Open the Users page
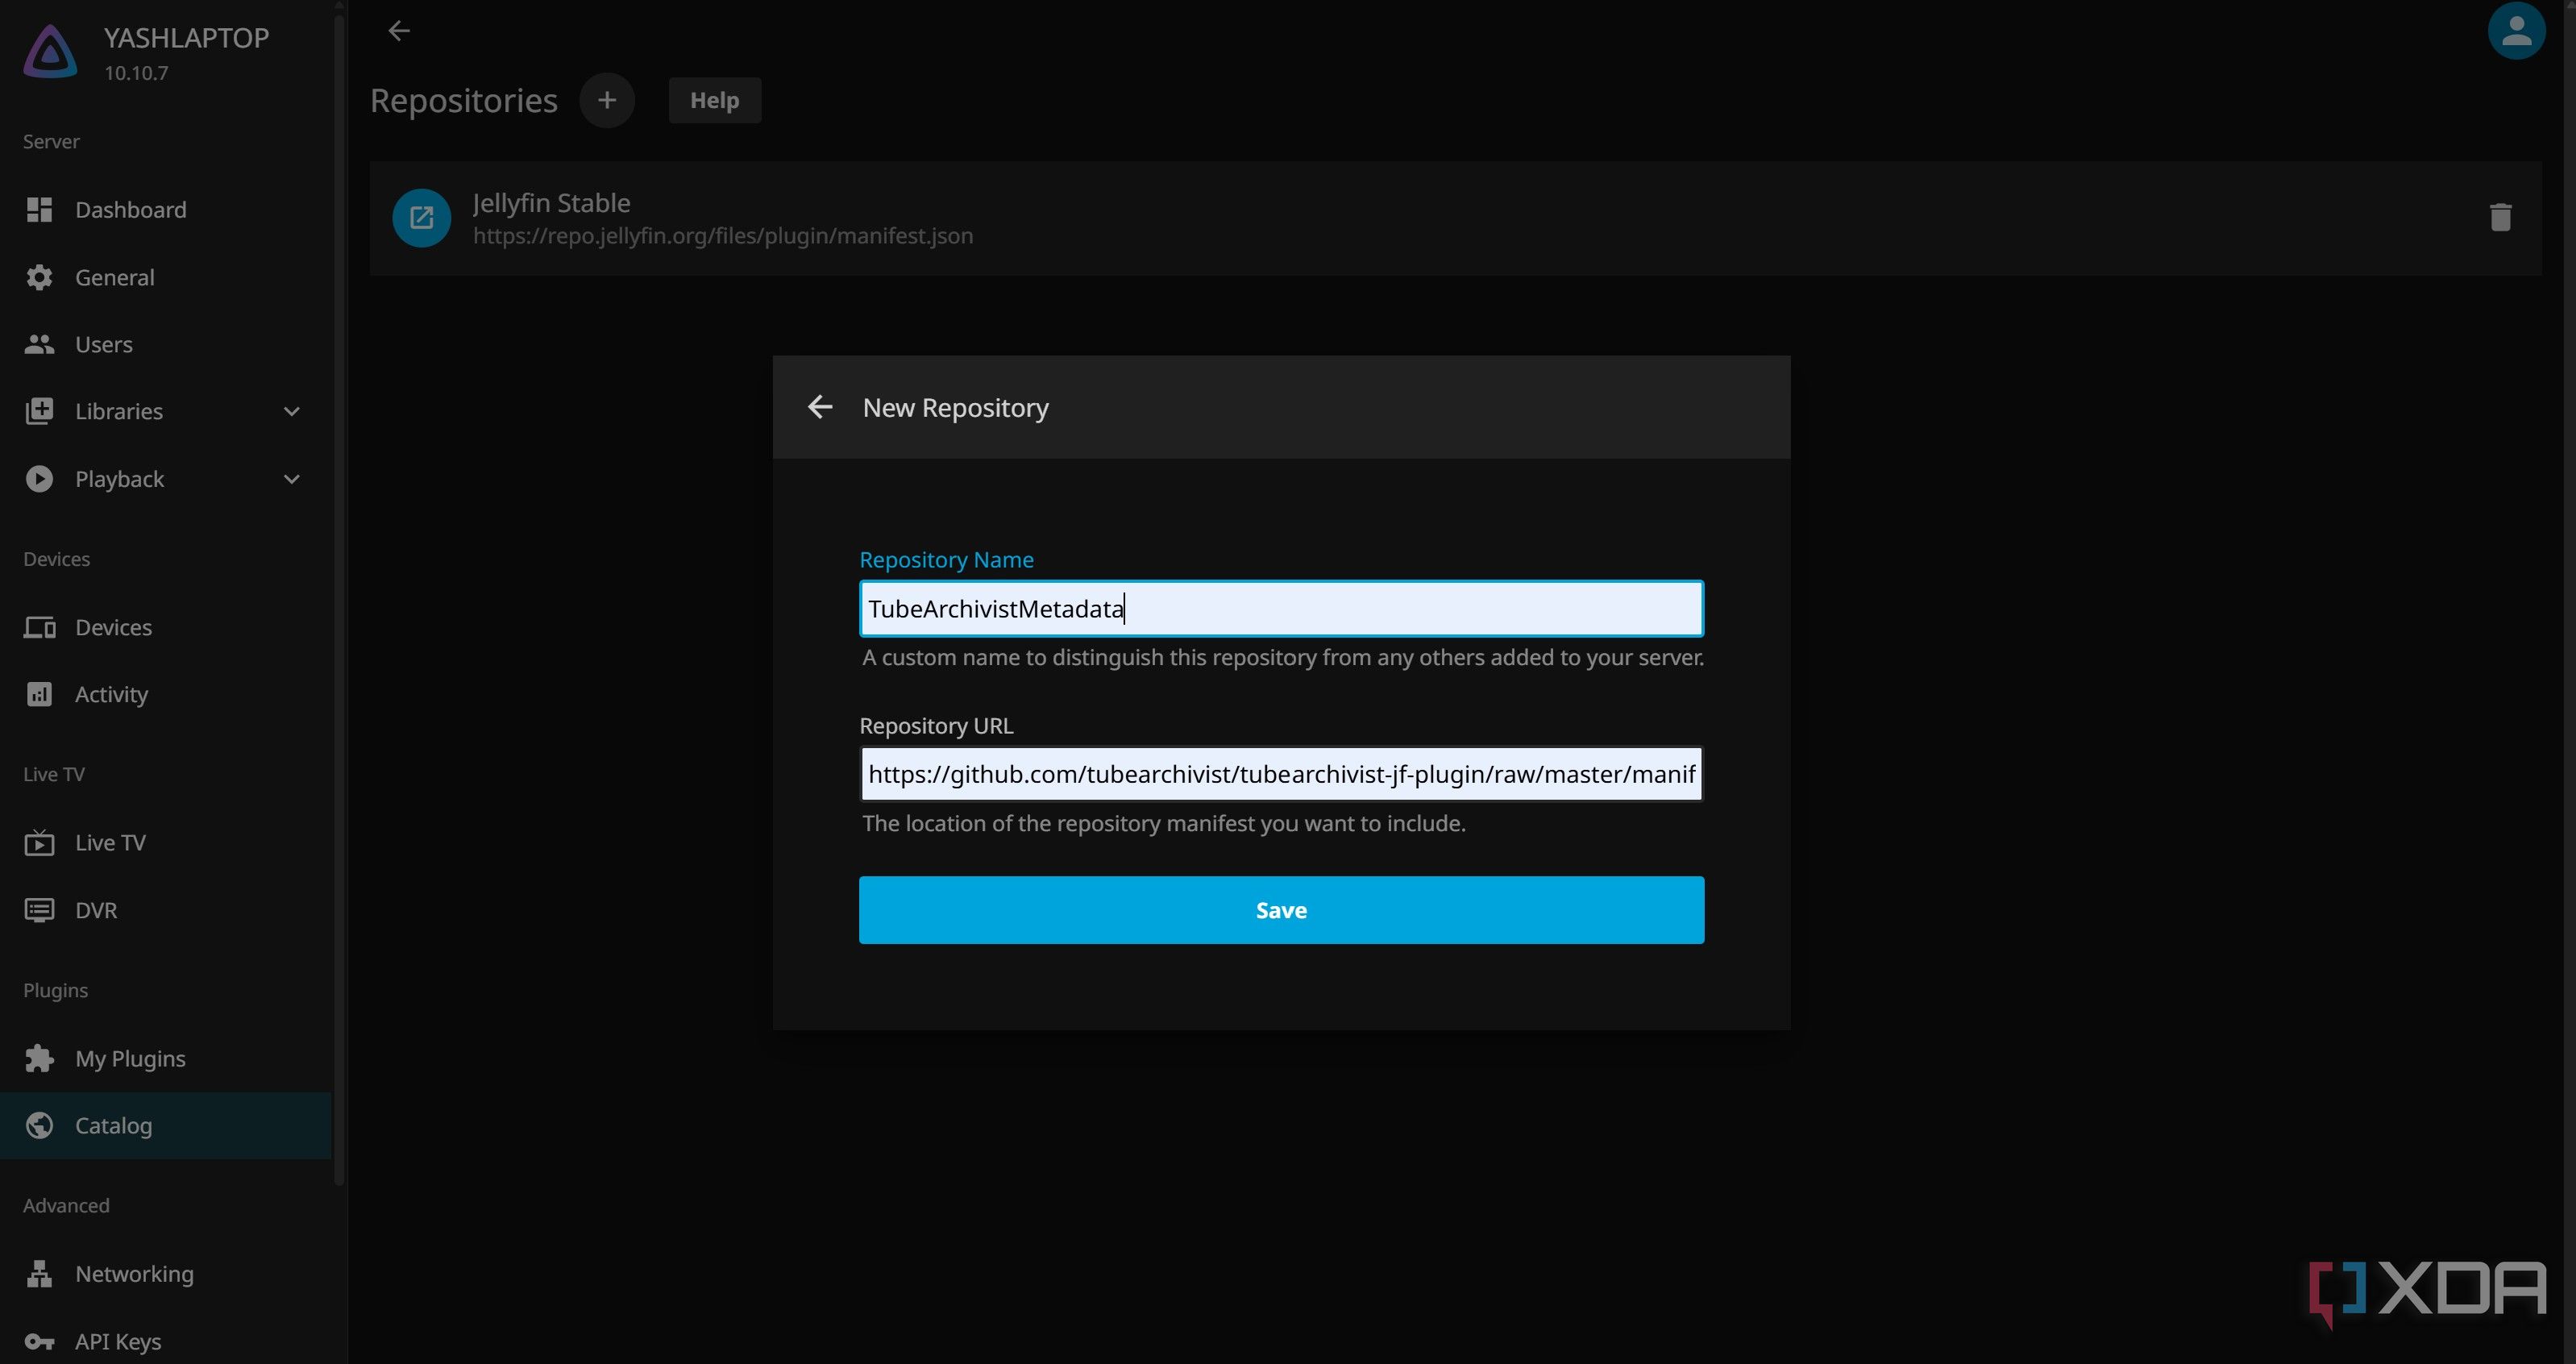This screenshot has height=1364, width=2576. tap(166, 344)
